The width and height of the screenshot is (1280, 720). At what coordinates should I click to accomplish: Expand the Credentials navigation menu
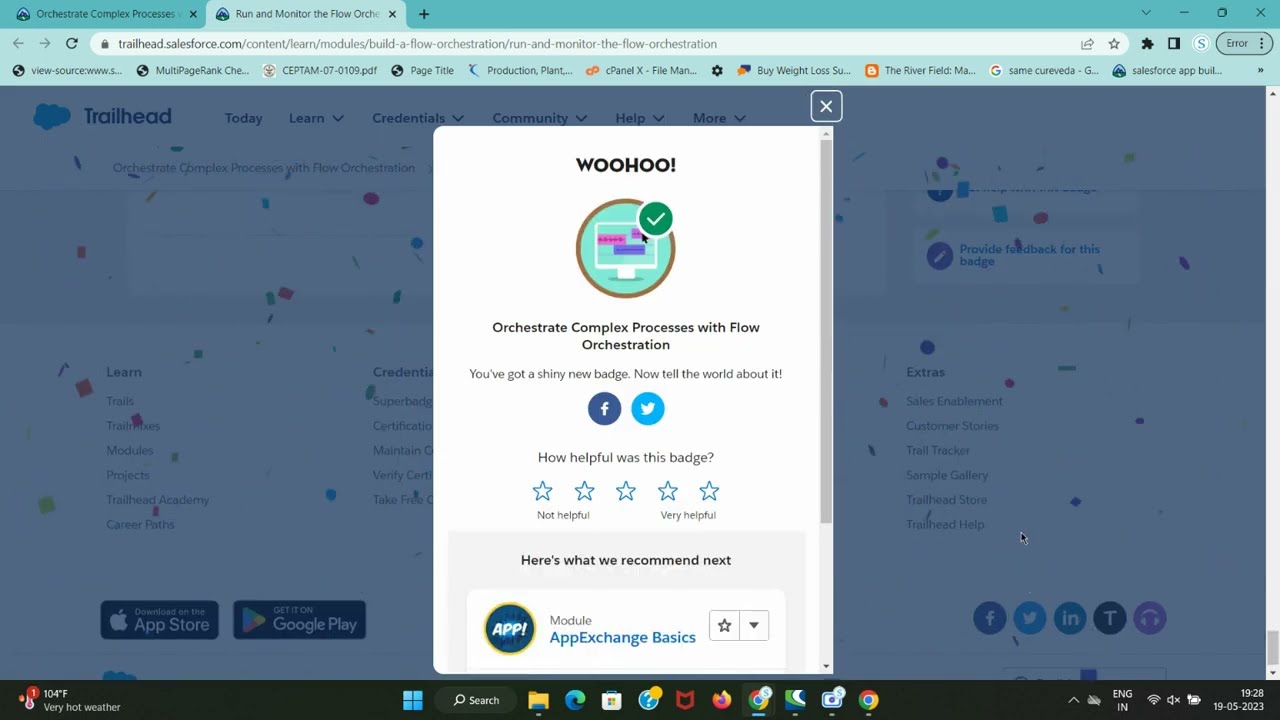pyautogui.click(x=418, y=118)
